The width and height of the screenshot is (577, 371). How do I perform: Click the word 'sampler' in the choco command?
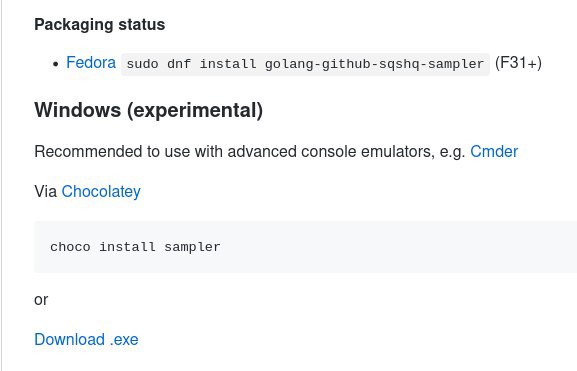tap(192, 247)
